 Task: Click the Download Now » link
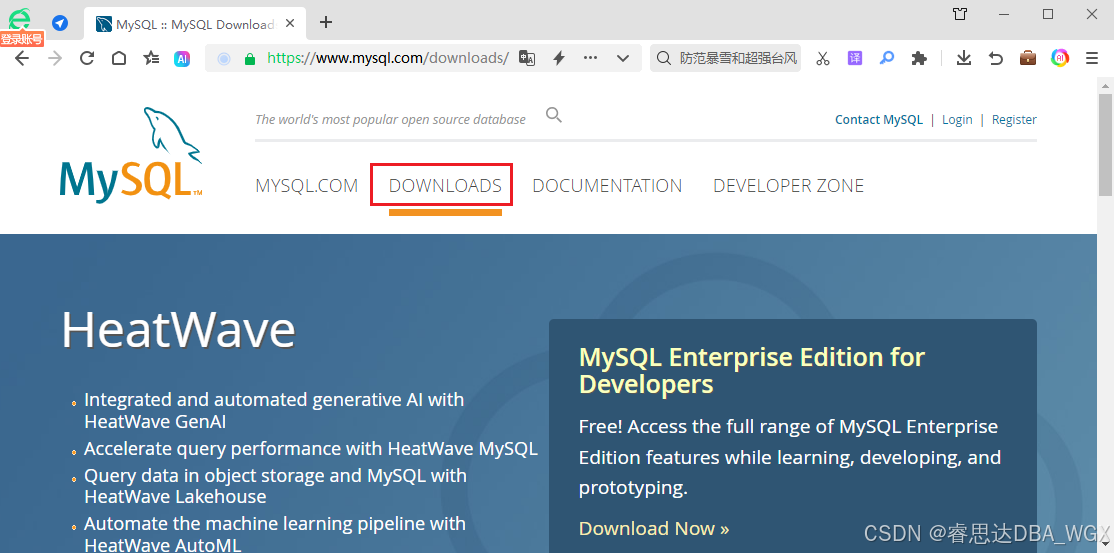[654, 528]
